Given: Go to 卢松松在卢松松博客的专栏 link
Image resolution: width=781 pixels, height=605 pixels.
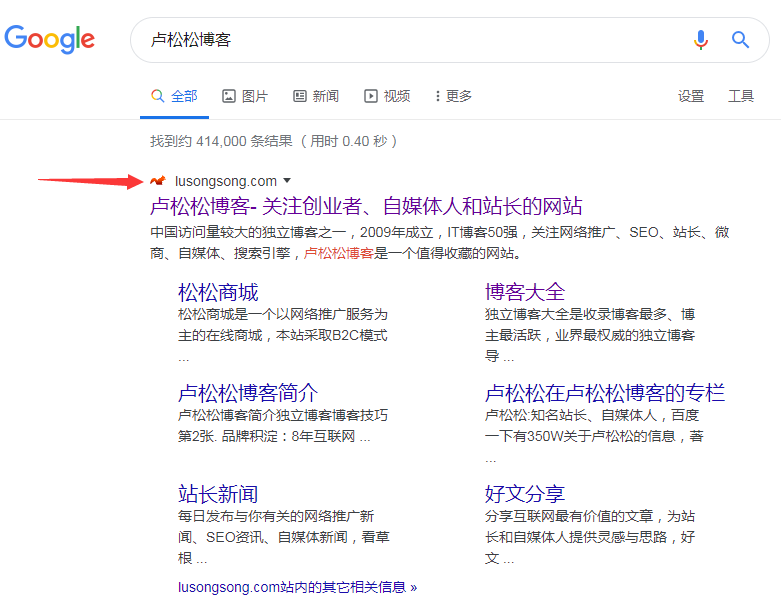Looking at the screenshot, I should 605,393.
